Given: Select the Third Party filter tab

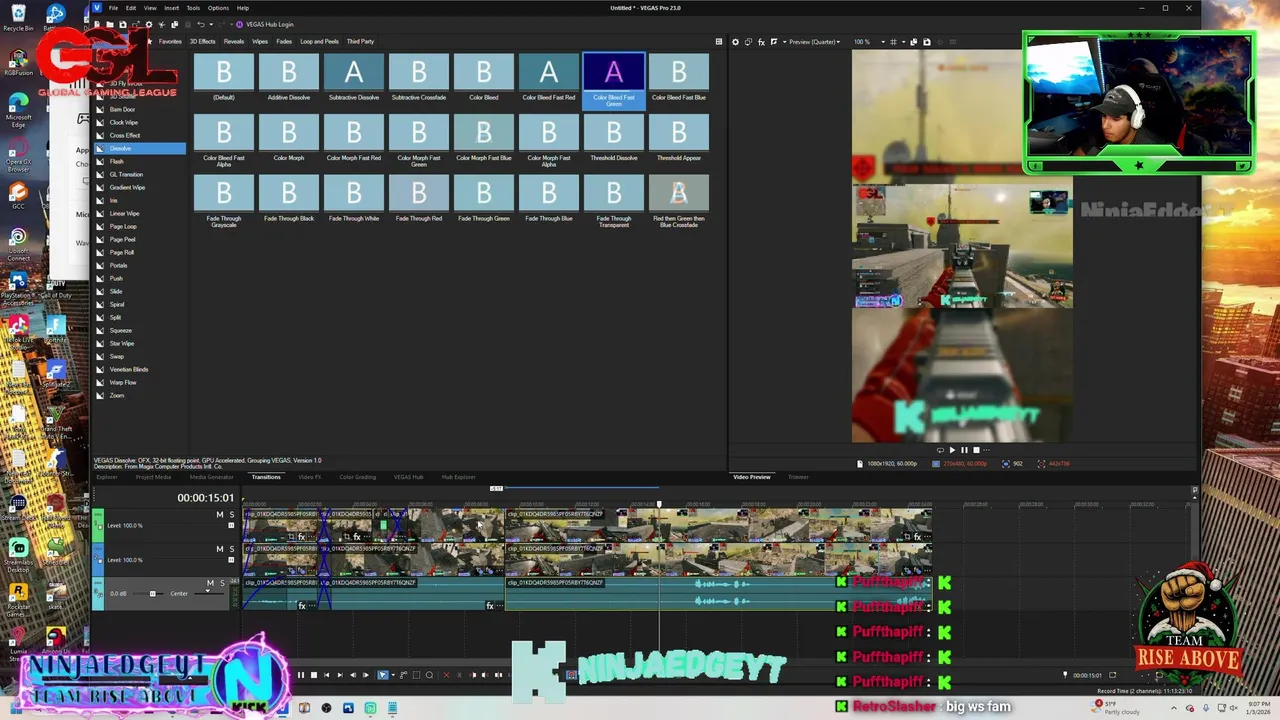Looking at the screenshot, I should click(360, 42).
